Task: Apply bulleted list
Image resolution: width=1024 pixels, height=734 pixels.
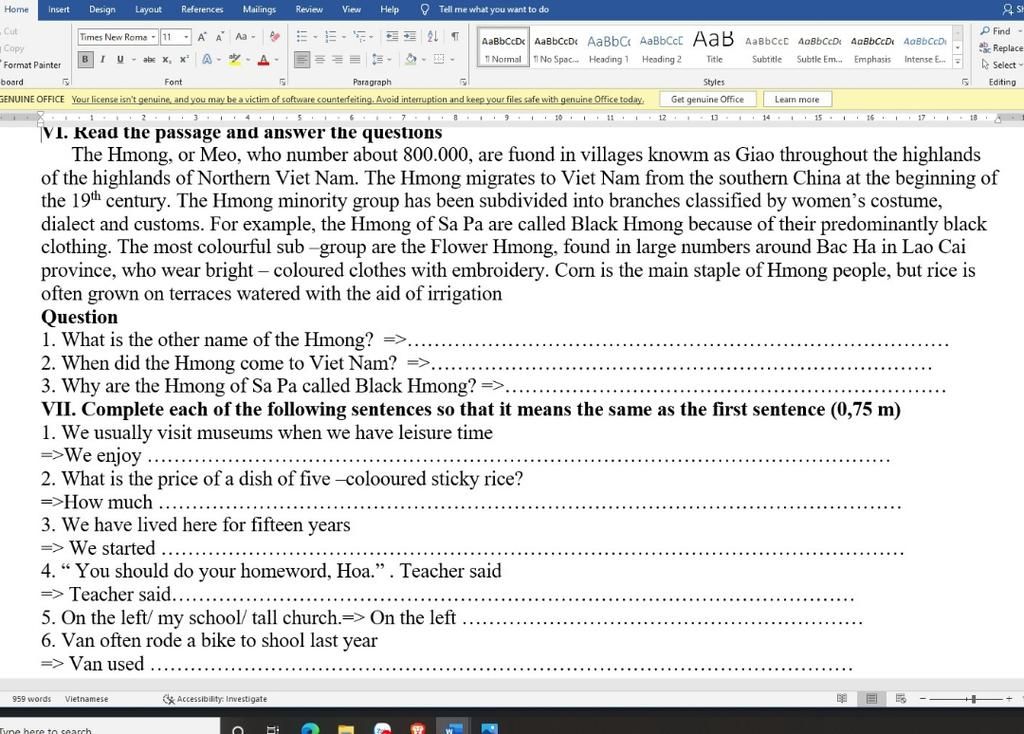Action: 301,37
